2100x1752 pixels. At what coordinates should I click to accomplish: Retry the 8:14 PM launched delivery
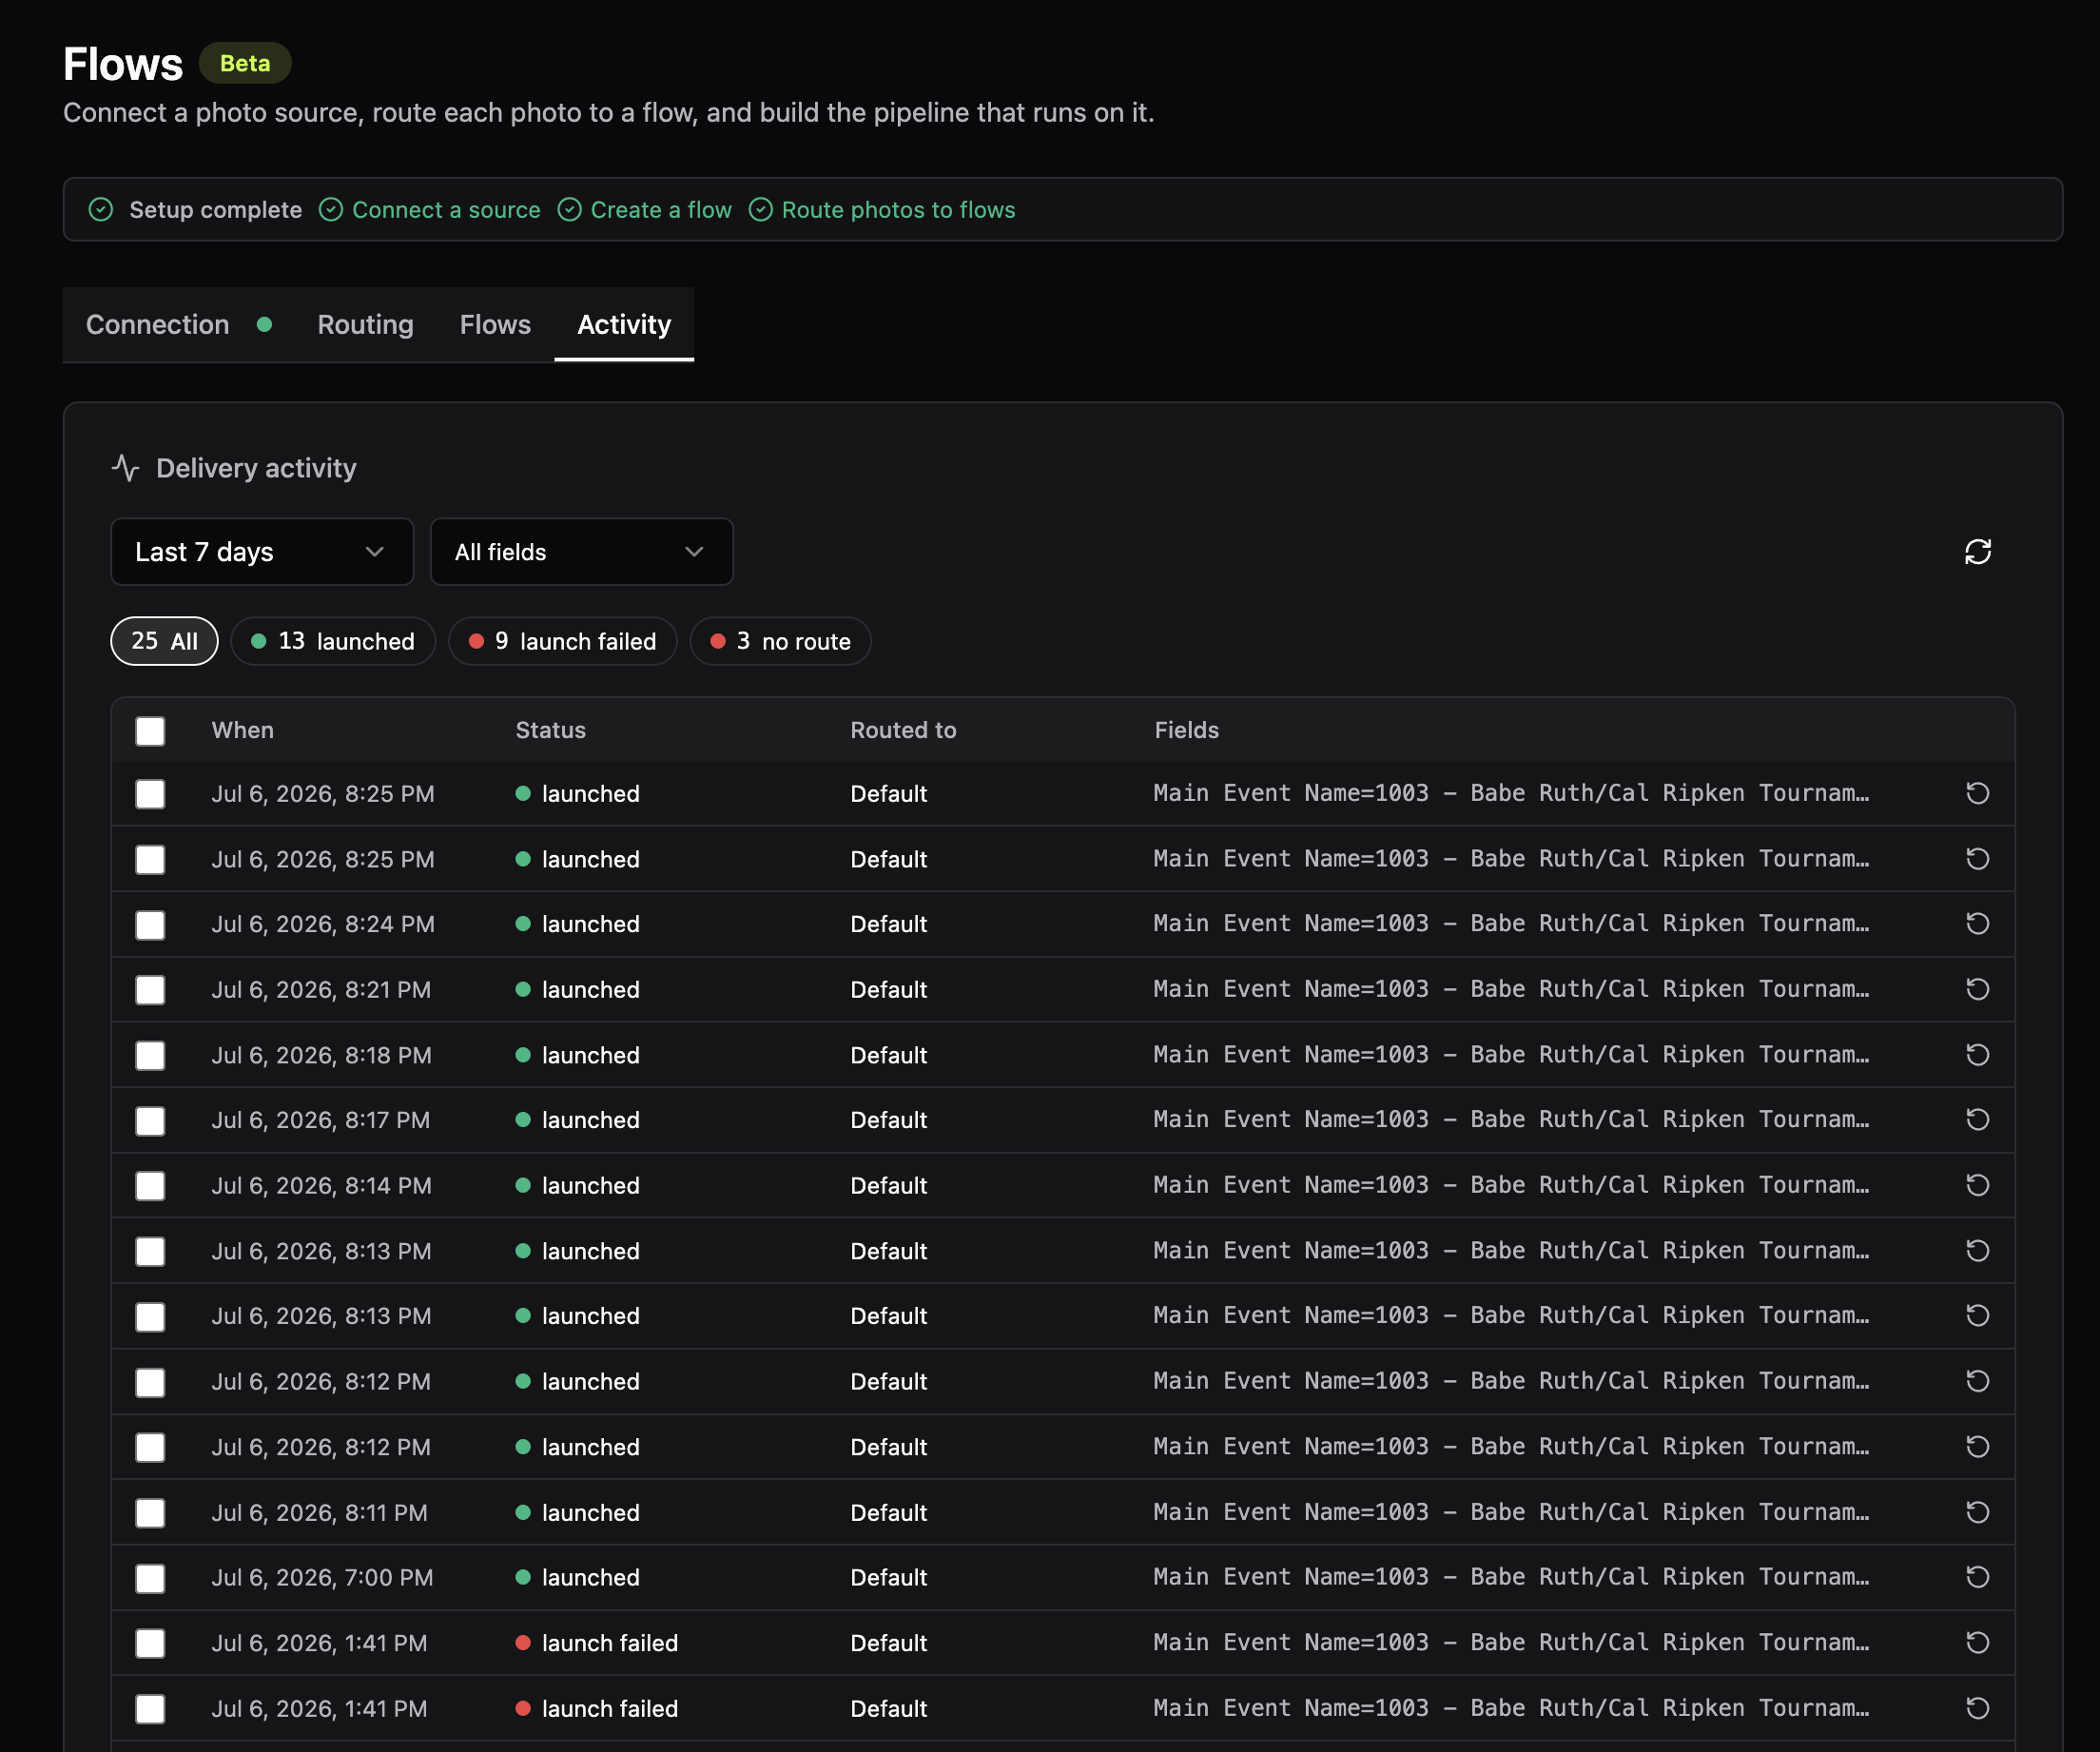tap(1977, 1185)
